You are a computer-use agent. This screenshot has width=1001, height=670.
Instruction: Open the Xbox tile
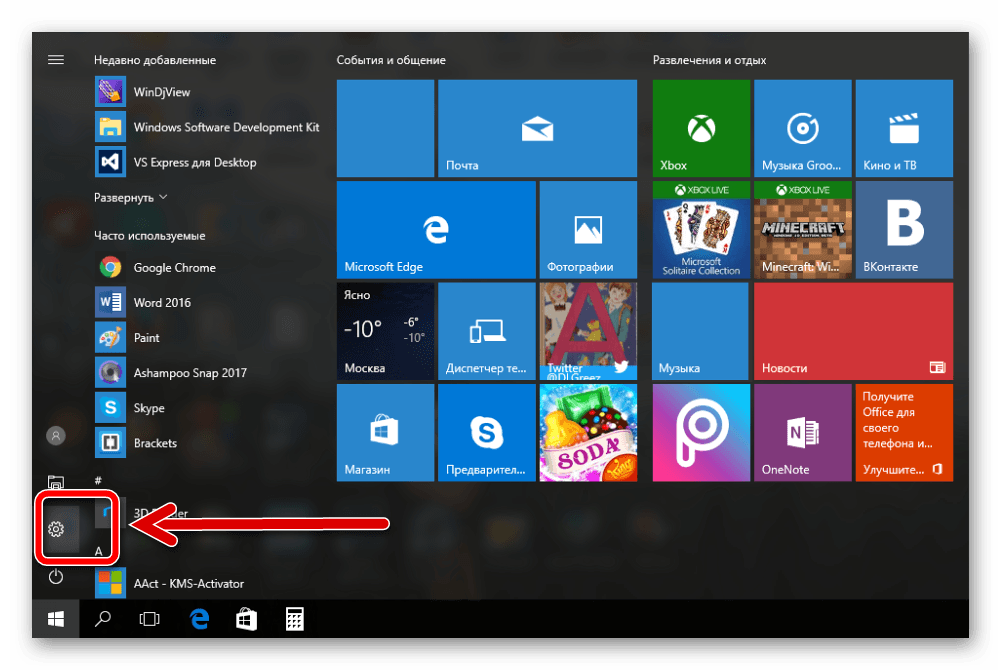pyautogui.click(x=701, y=128)
